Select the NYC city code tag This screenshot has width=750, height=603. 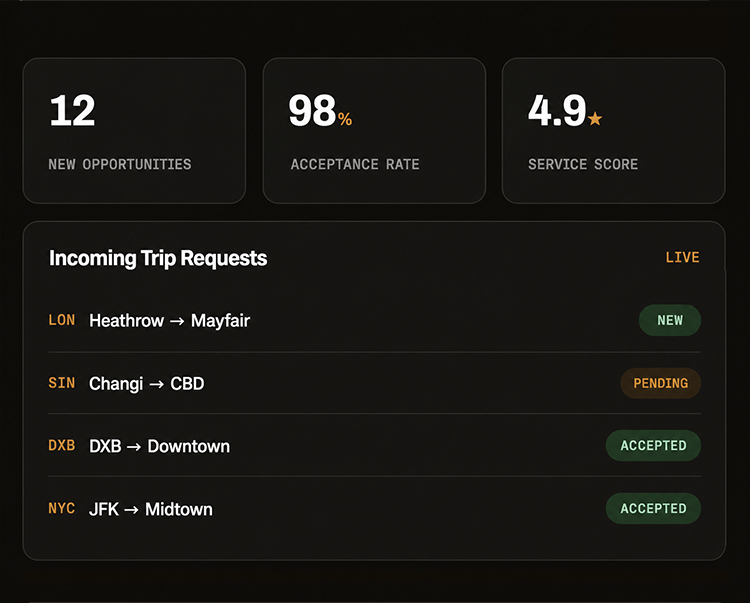click(62, 508)
